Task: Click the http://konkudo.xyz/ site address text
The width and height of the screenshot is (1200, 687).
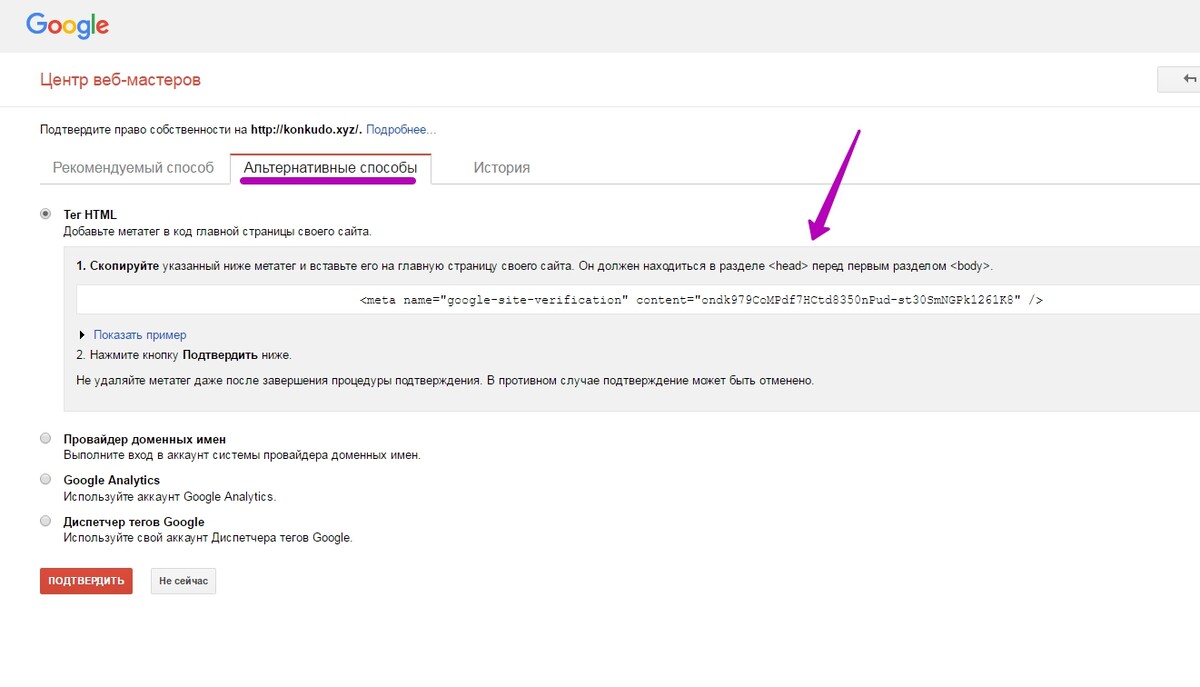Action: (x=304, y=130)
